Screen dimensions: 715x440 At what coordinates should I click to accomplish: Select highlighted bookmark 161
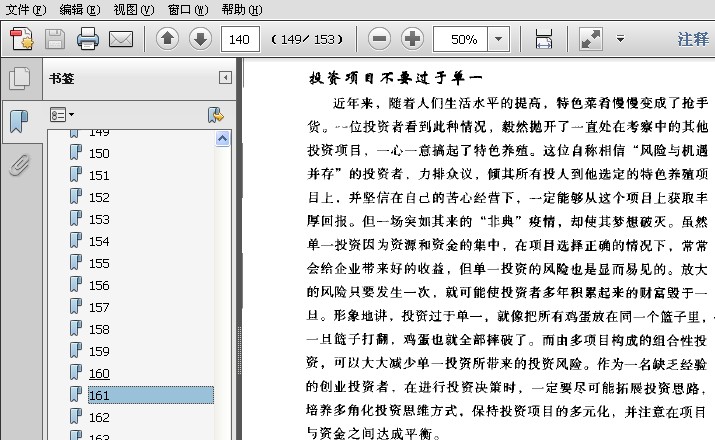point(150,395)
